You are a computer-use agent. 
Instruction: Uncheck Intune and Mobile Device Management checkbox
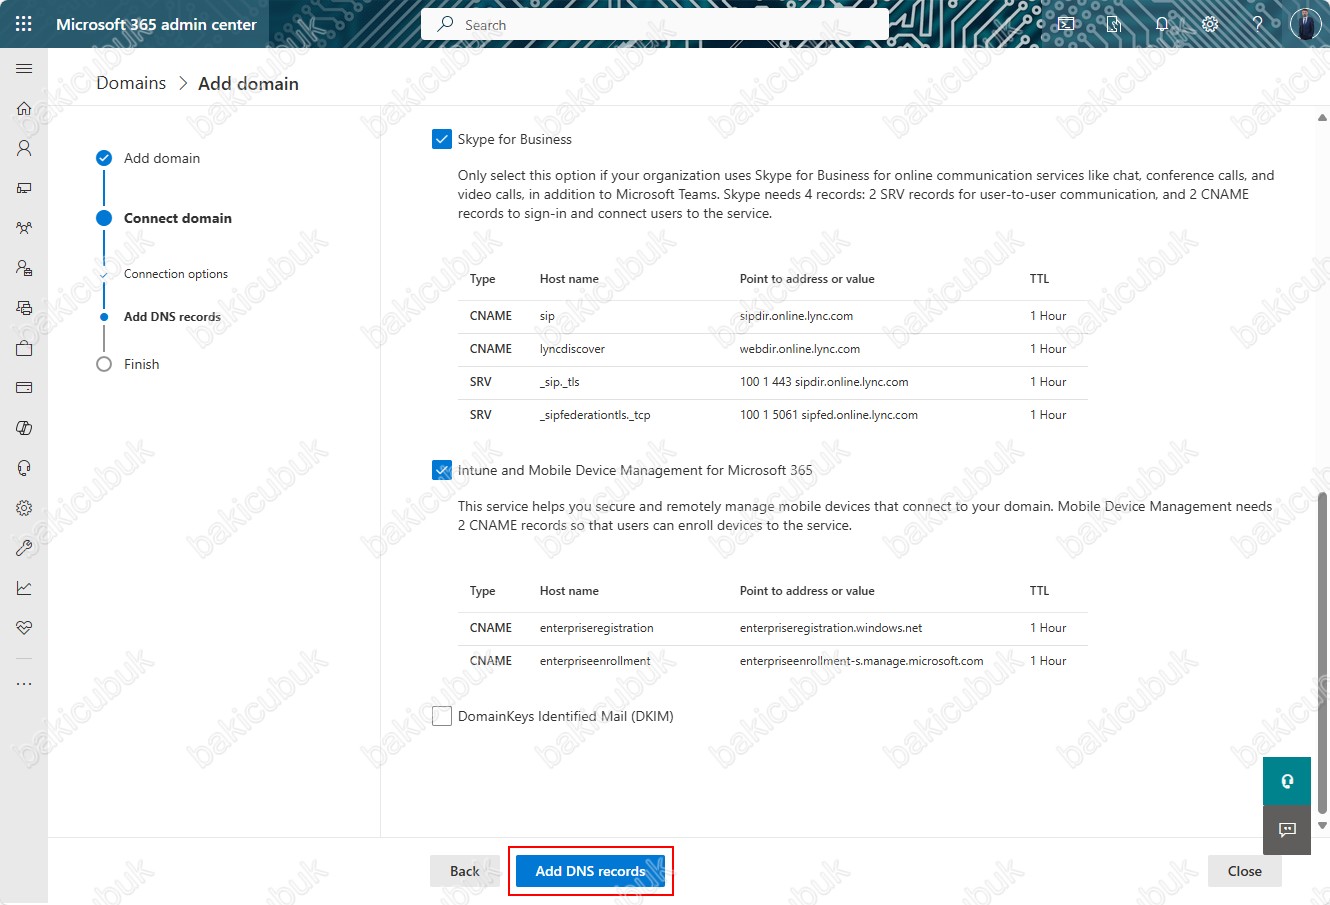(x=442, y=470)
